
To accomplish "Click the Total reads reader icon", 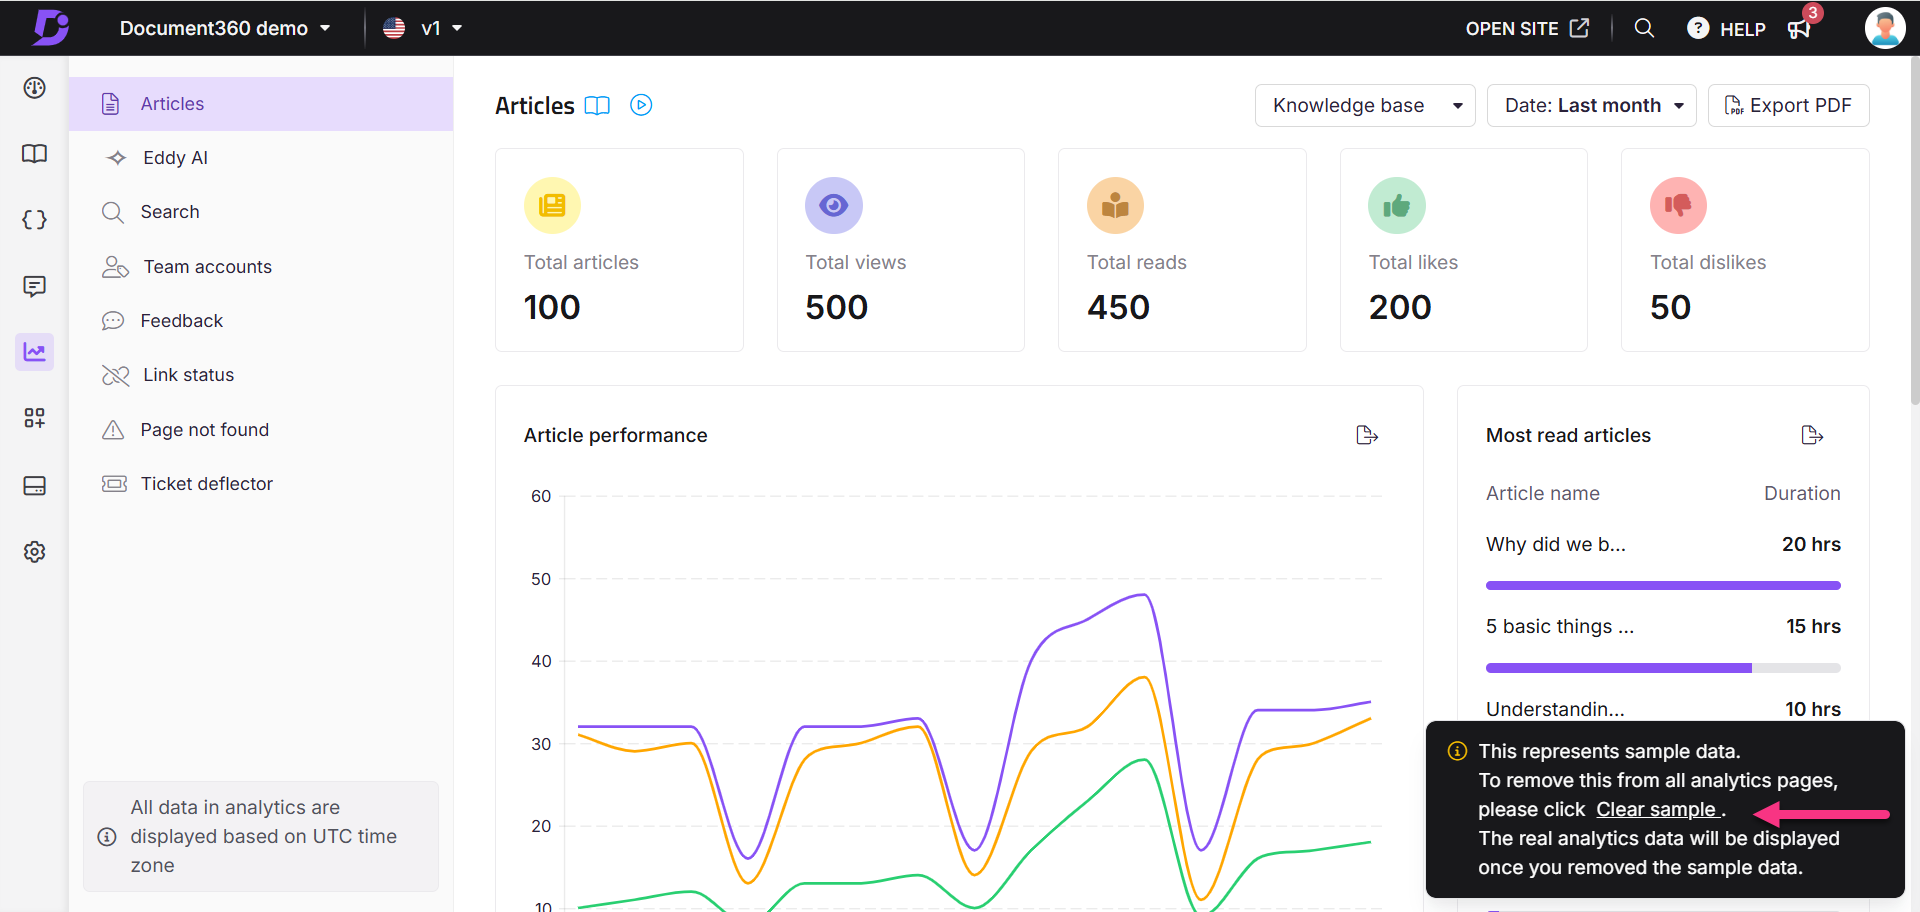I will point(1115,205).
